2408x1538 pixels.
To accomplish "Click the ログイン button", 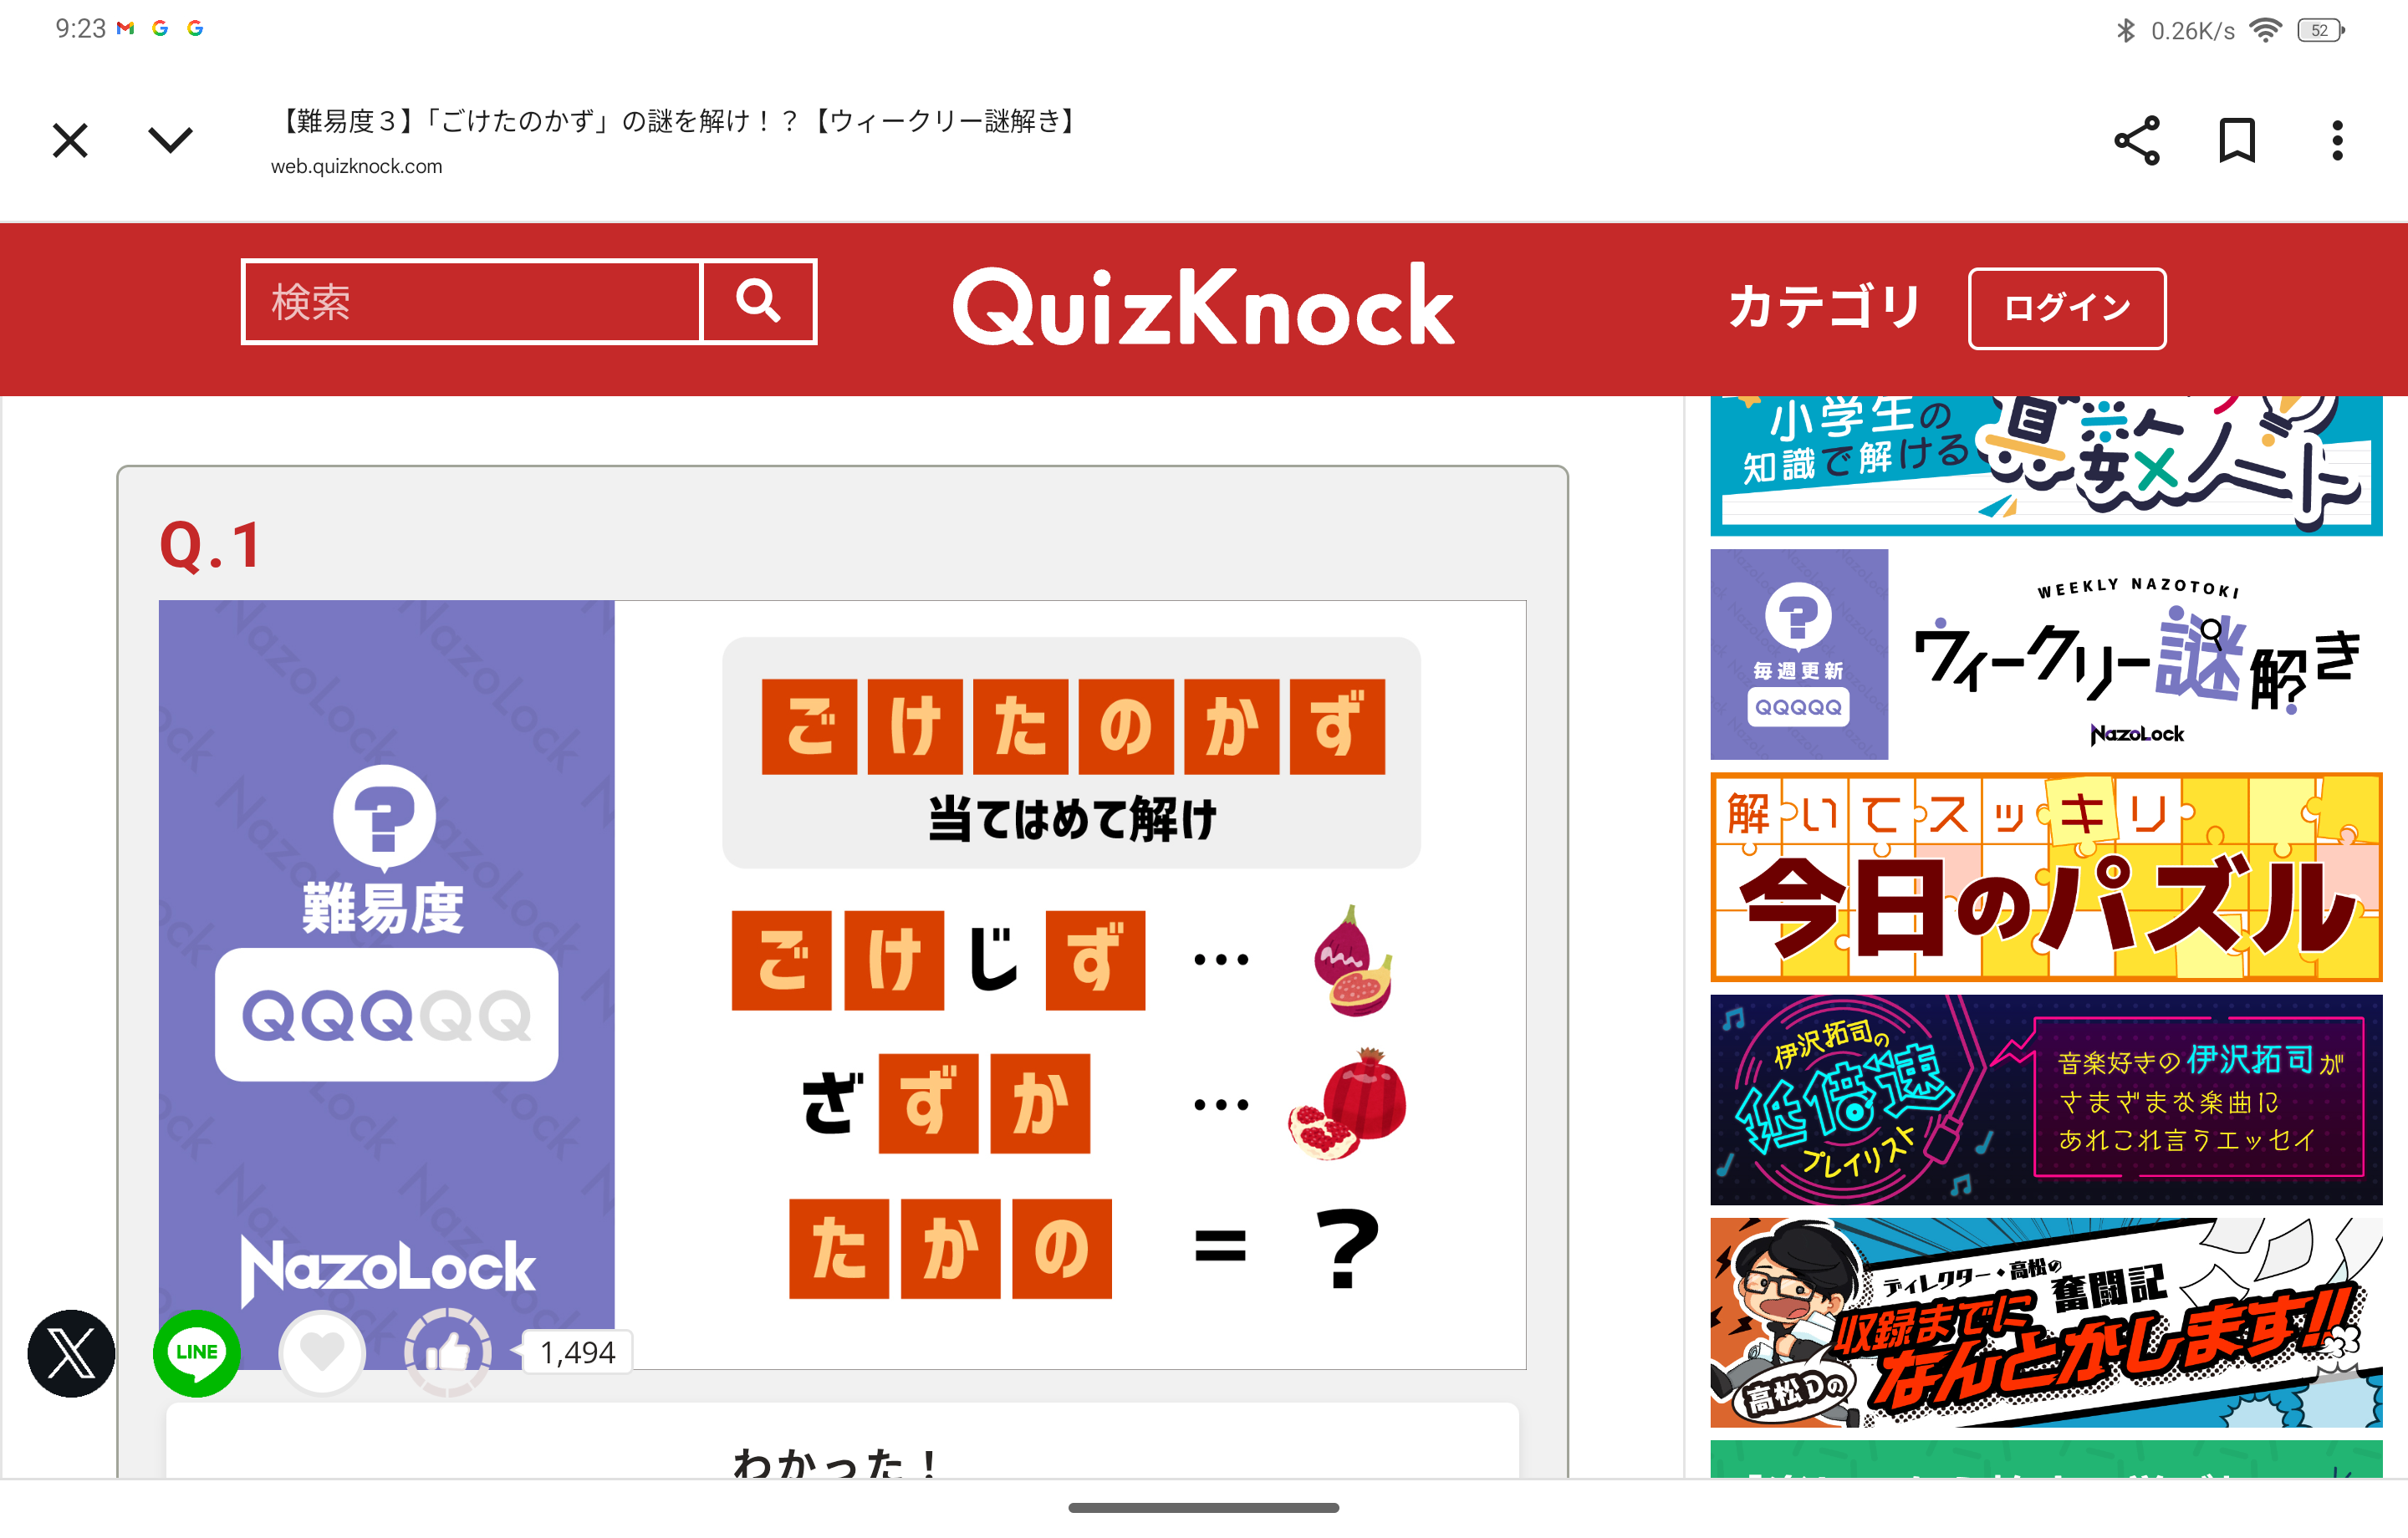I will pyautogui.click(x=2067, y=308).
